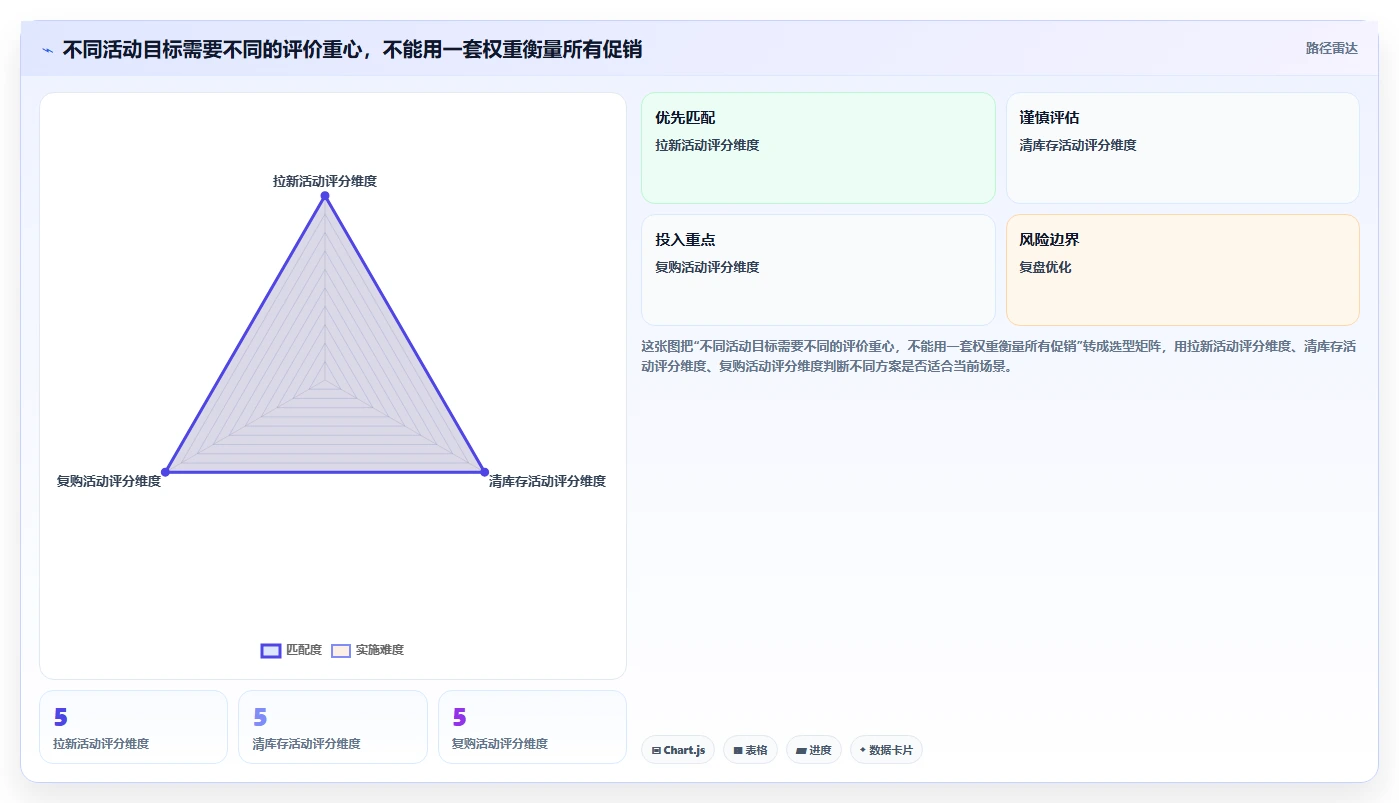Click the Chart.js tag icon
This screenshot has height=803, width=1399.
[x=656, y=750]
